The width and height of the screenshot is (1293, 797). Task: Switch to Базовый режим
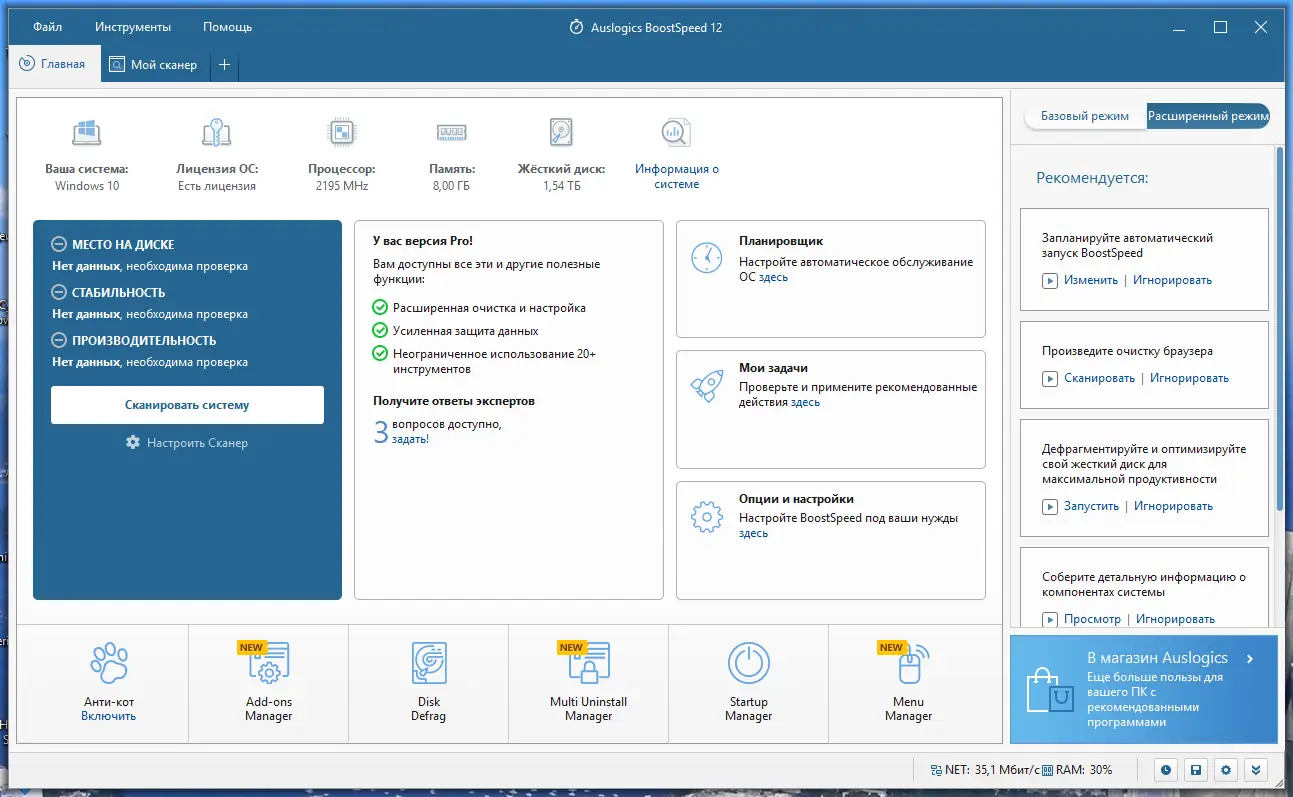(1085, 115)
